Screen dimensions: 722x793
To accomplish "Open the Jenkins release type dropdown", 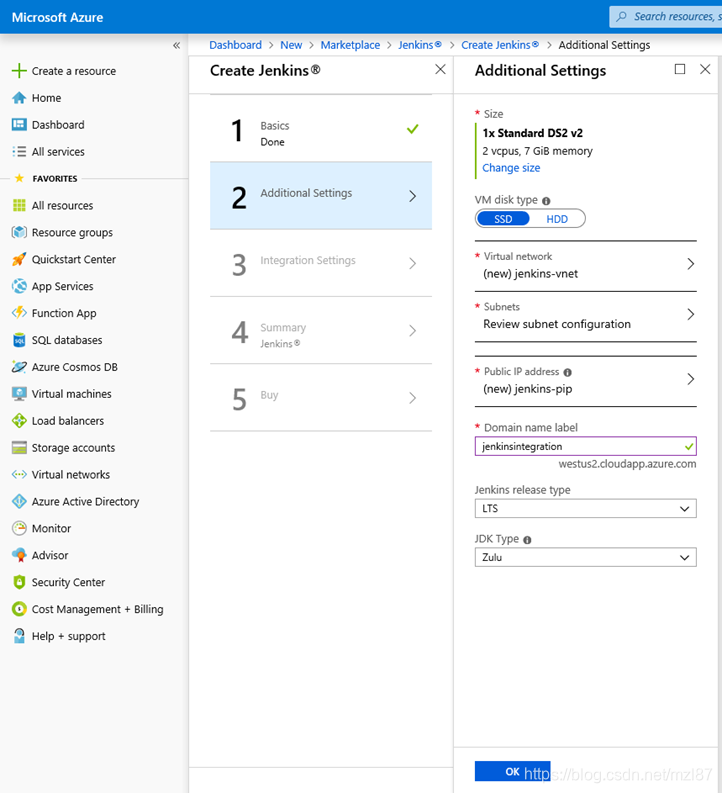I will tap(585, 508).
